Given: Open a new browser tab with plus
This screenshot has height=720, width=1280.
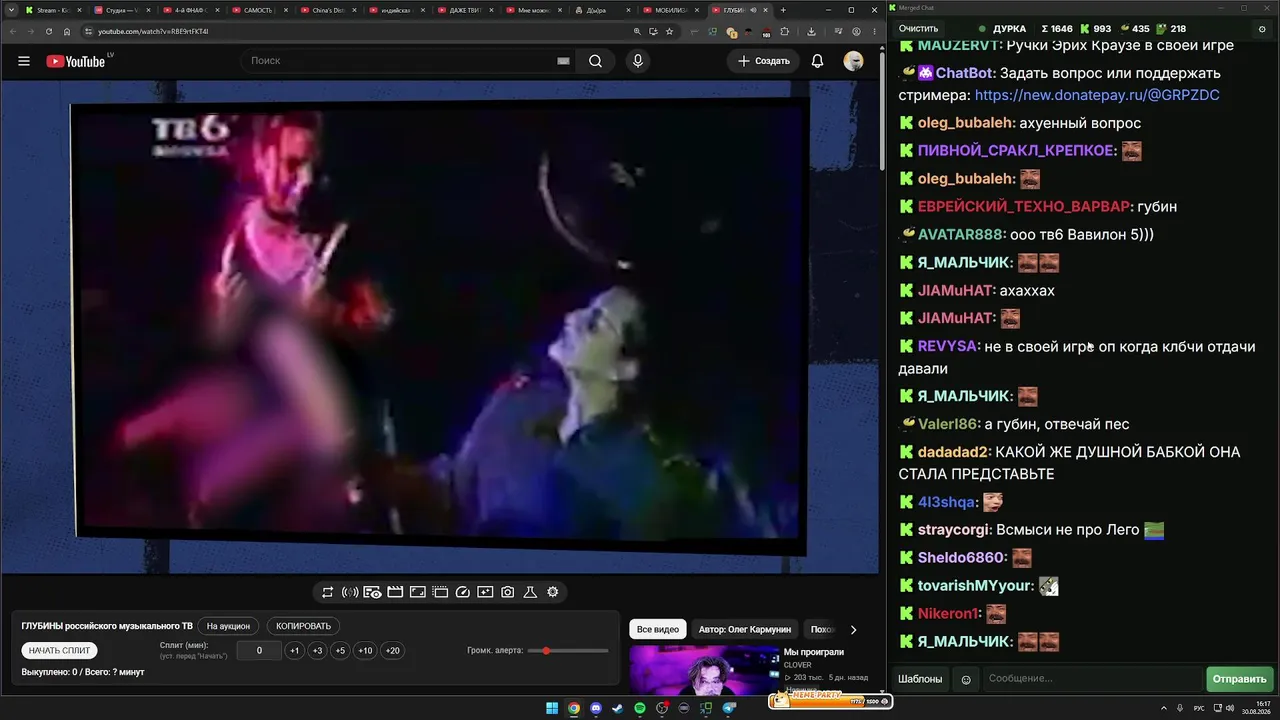Looking at the screenshot, I should (x=783, y=10).
